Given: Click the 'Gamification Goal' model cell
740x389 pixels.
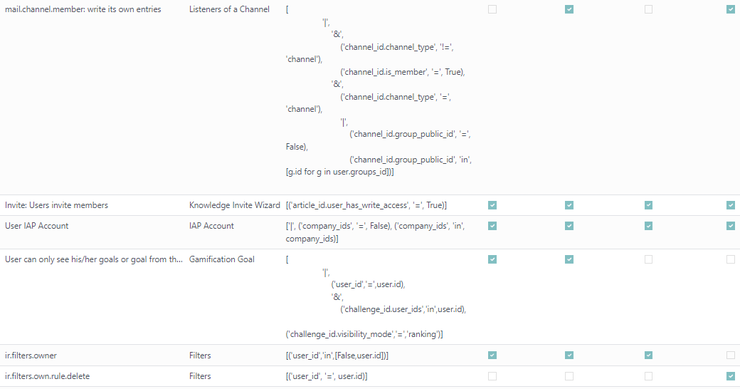Looking at the screenshot, I should (x=222, y=259).
